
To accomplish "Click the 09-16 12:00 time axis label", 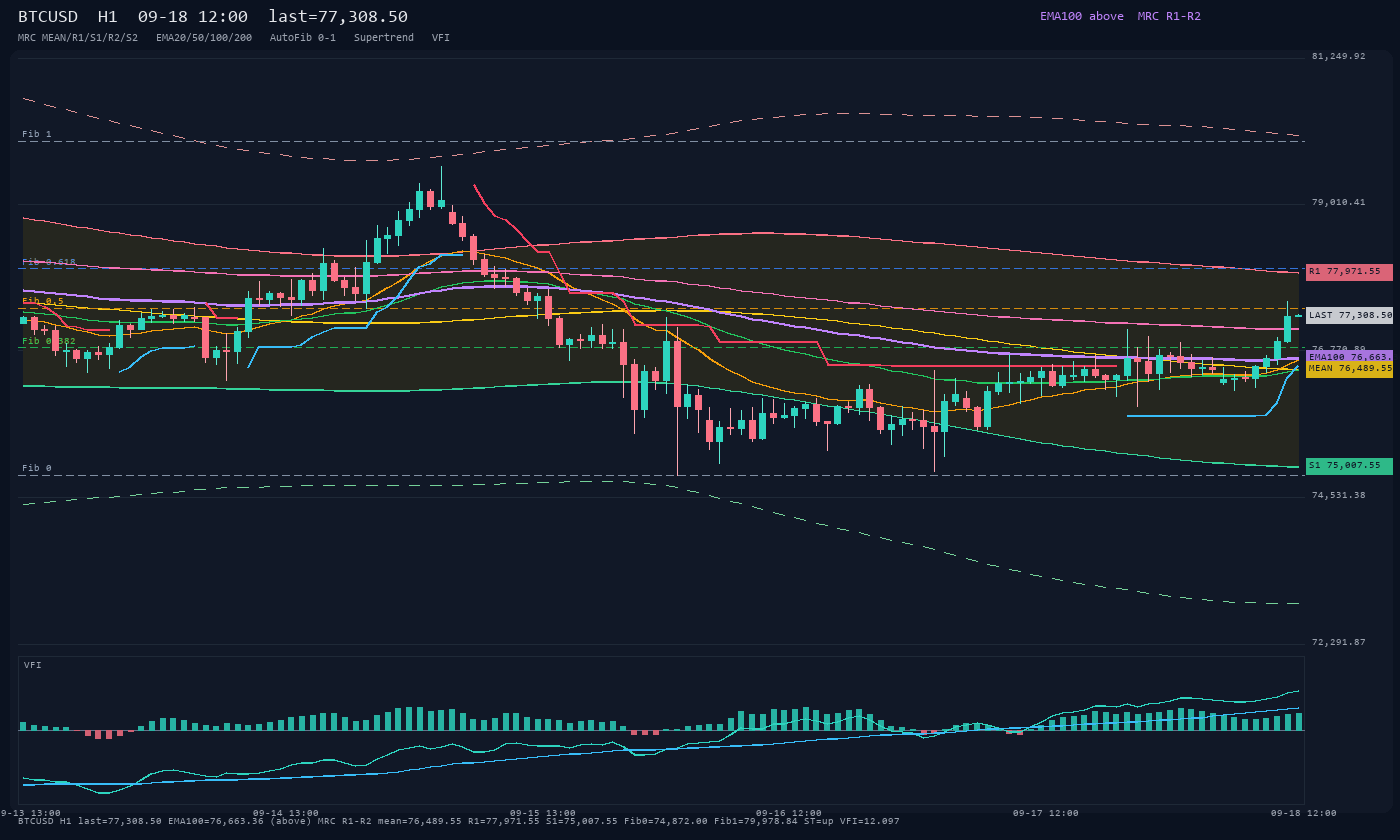I will (789, 813).
